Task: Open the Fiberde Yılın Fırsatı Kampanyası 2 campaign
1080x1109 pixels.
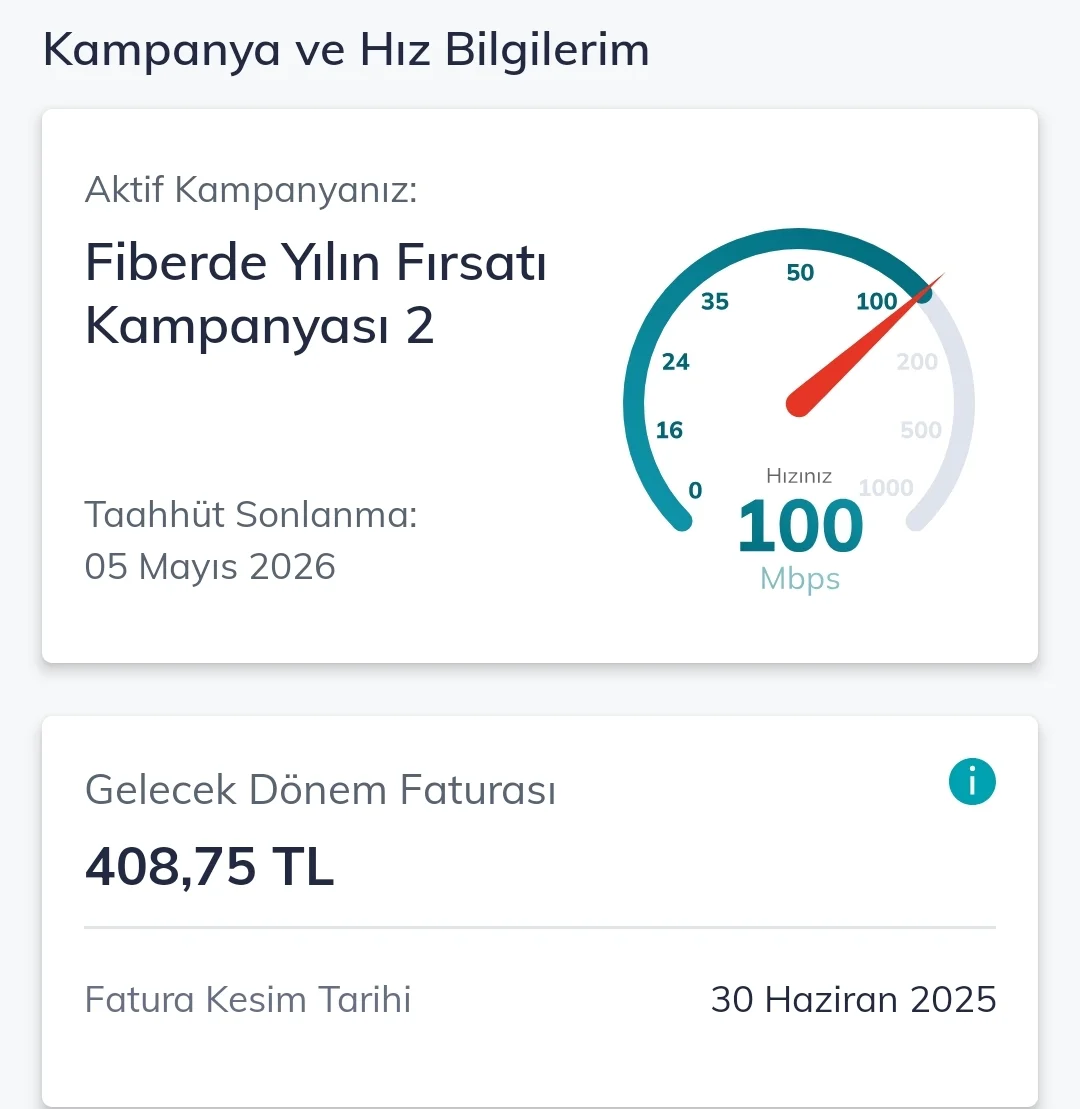Action: point(316,295)
